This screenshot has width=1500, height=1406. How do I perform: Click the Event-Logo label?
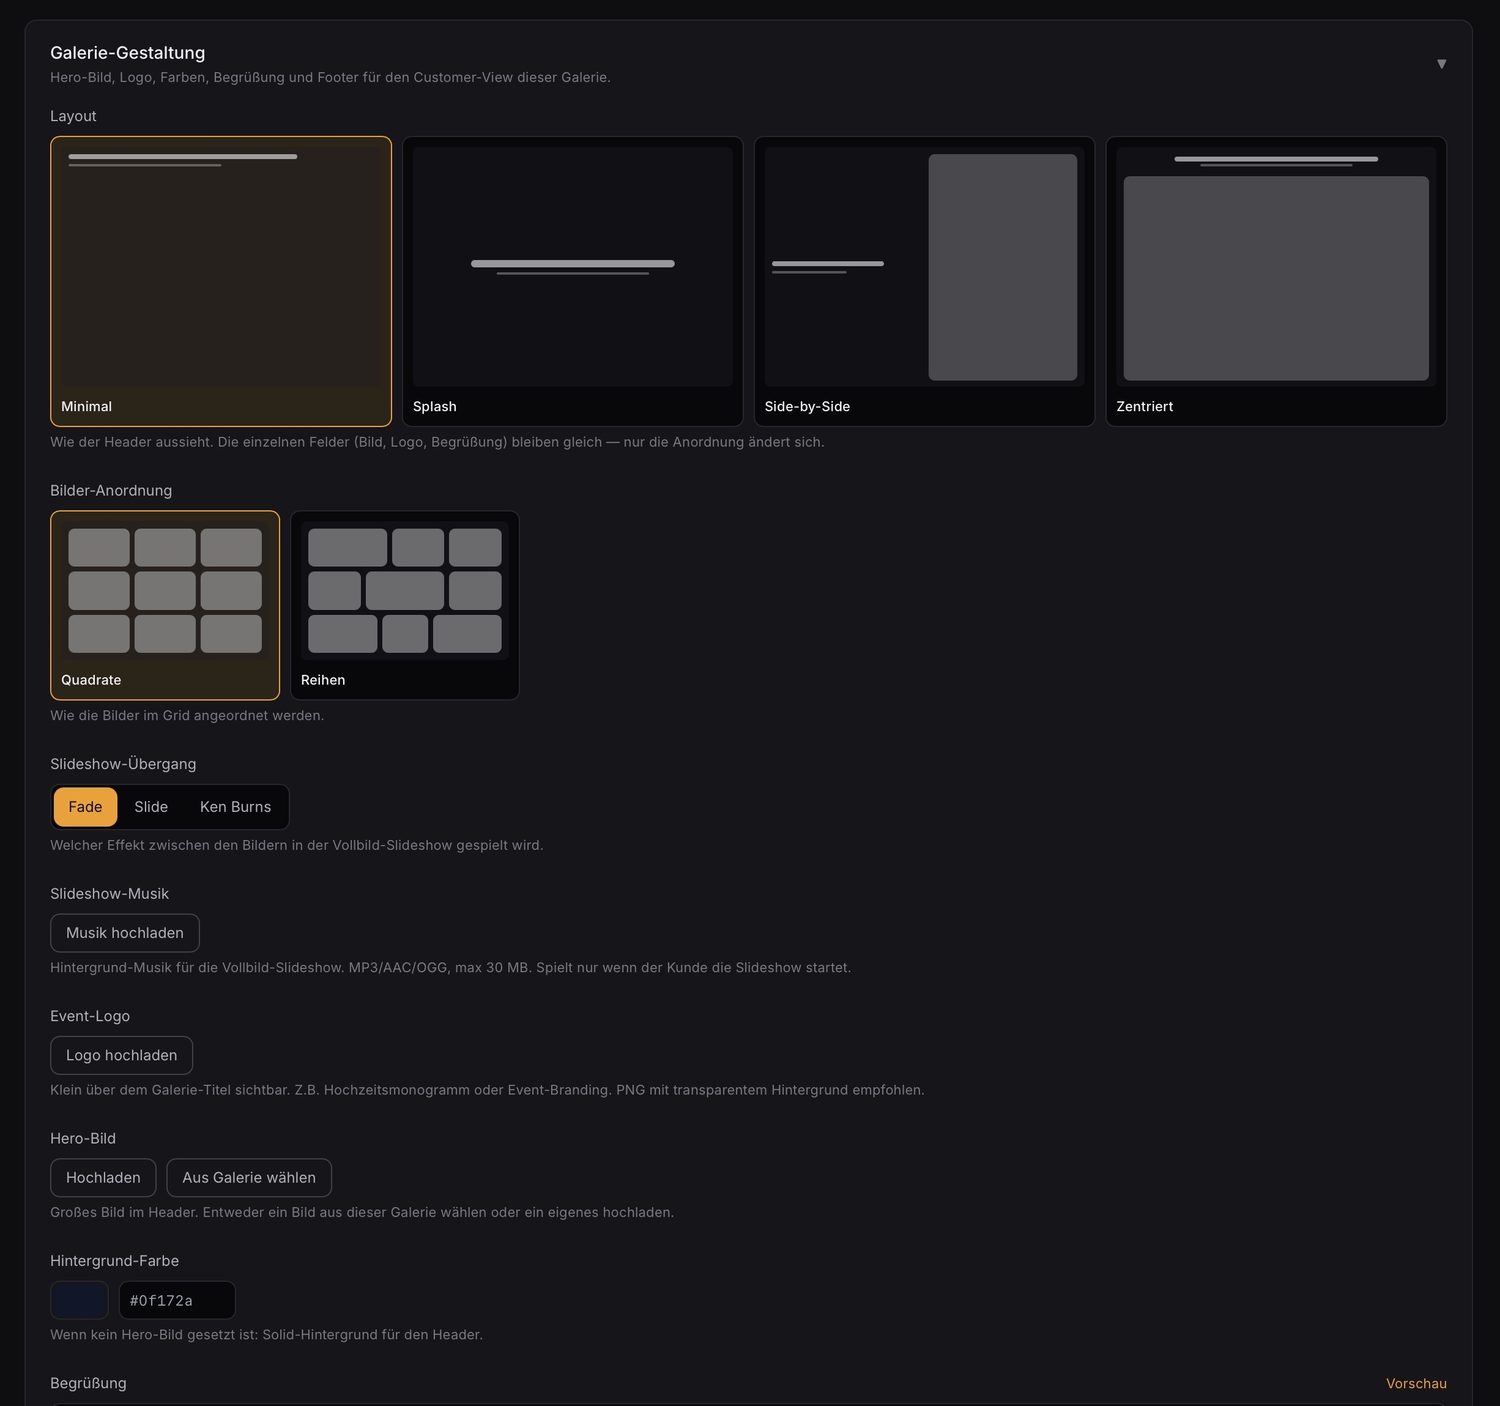(x=90, y=1016)
